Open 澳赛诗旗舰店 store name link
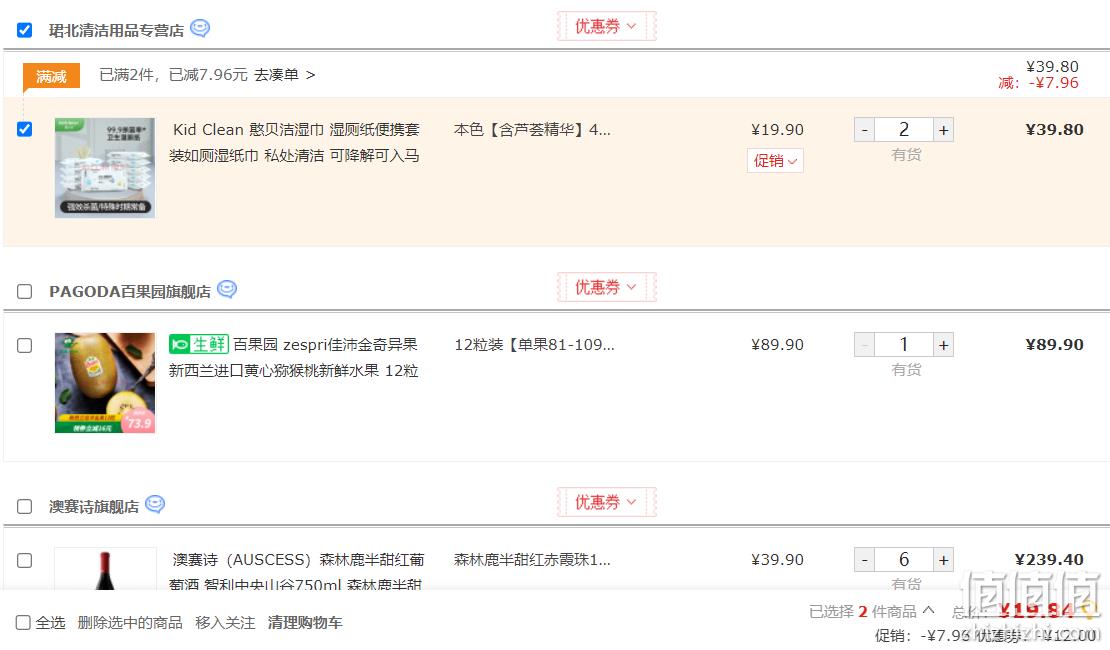This screenshot has width=1110, height=650. 94,507
